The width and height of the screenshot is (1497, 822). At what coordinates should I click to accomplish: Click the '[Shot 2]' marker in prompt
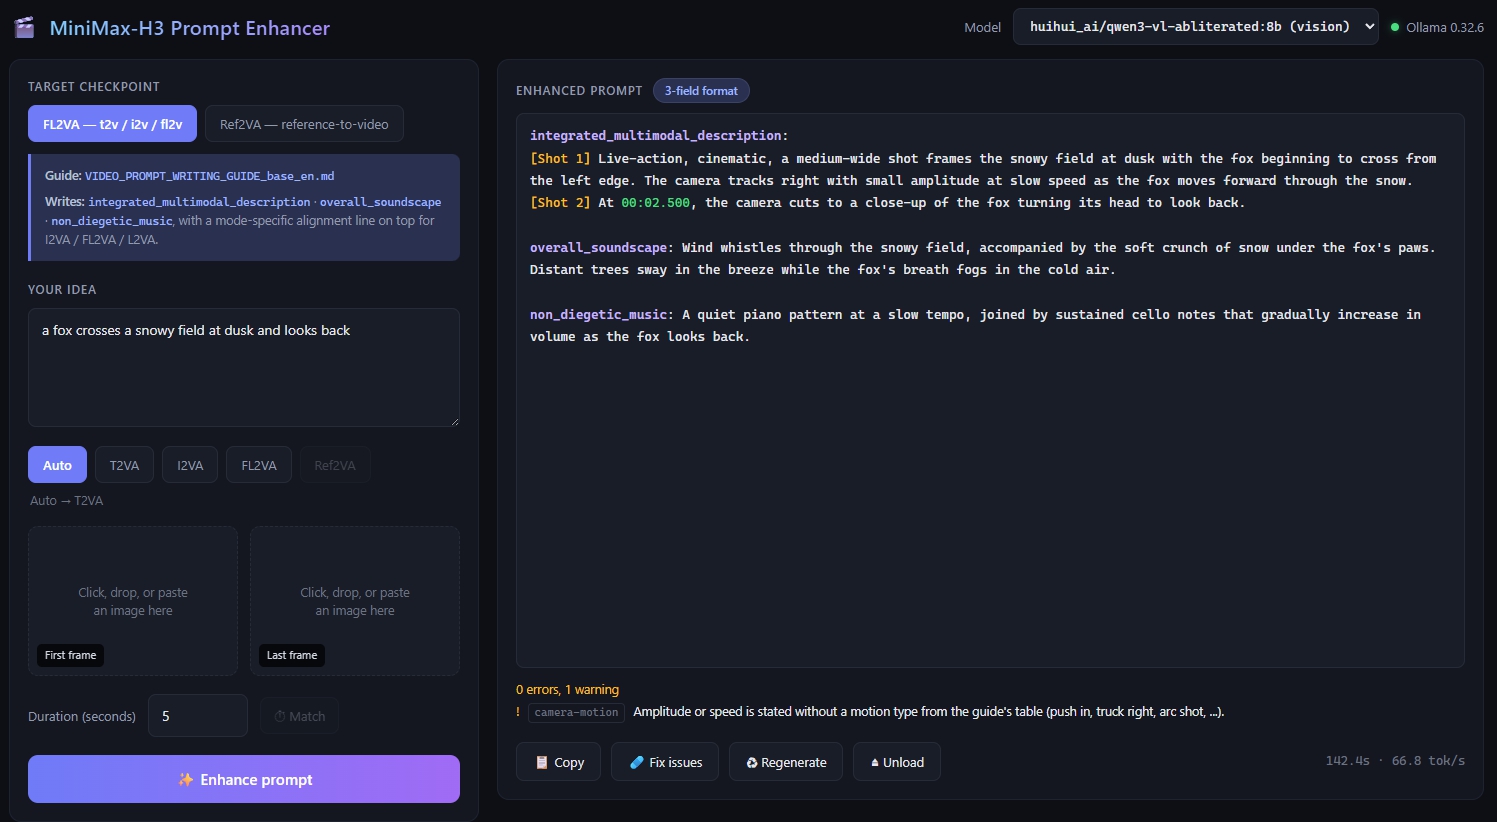coord(560,202)
